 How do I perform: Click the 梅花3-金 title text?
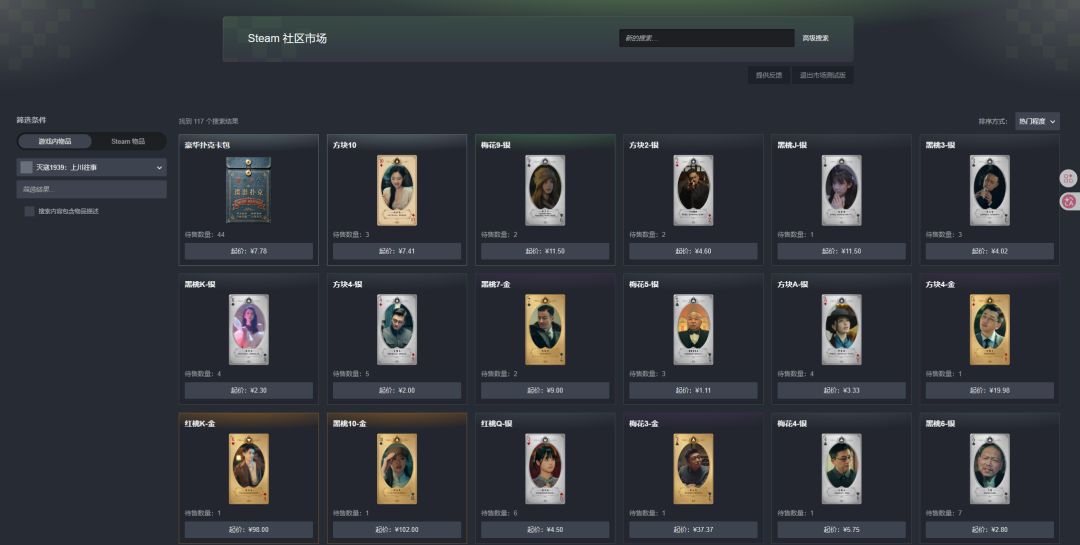click(x=643, y=423)
